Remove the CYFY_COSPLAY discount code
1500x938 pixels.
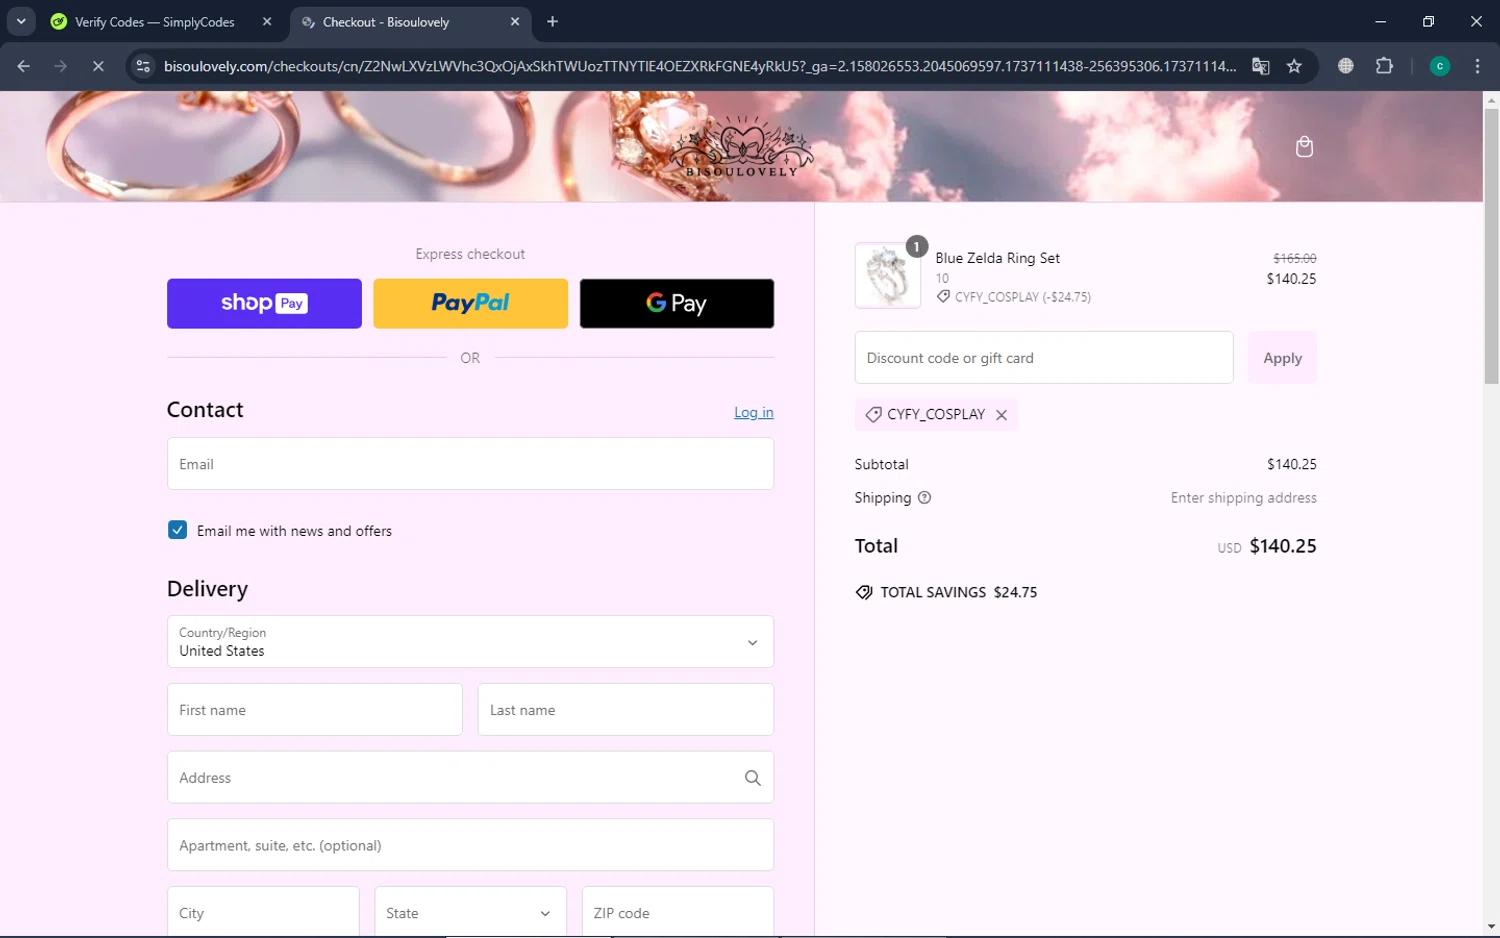(1001, 415)
